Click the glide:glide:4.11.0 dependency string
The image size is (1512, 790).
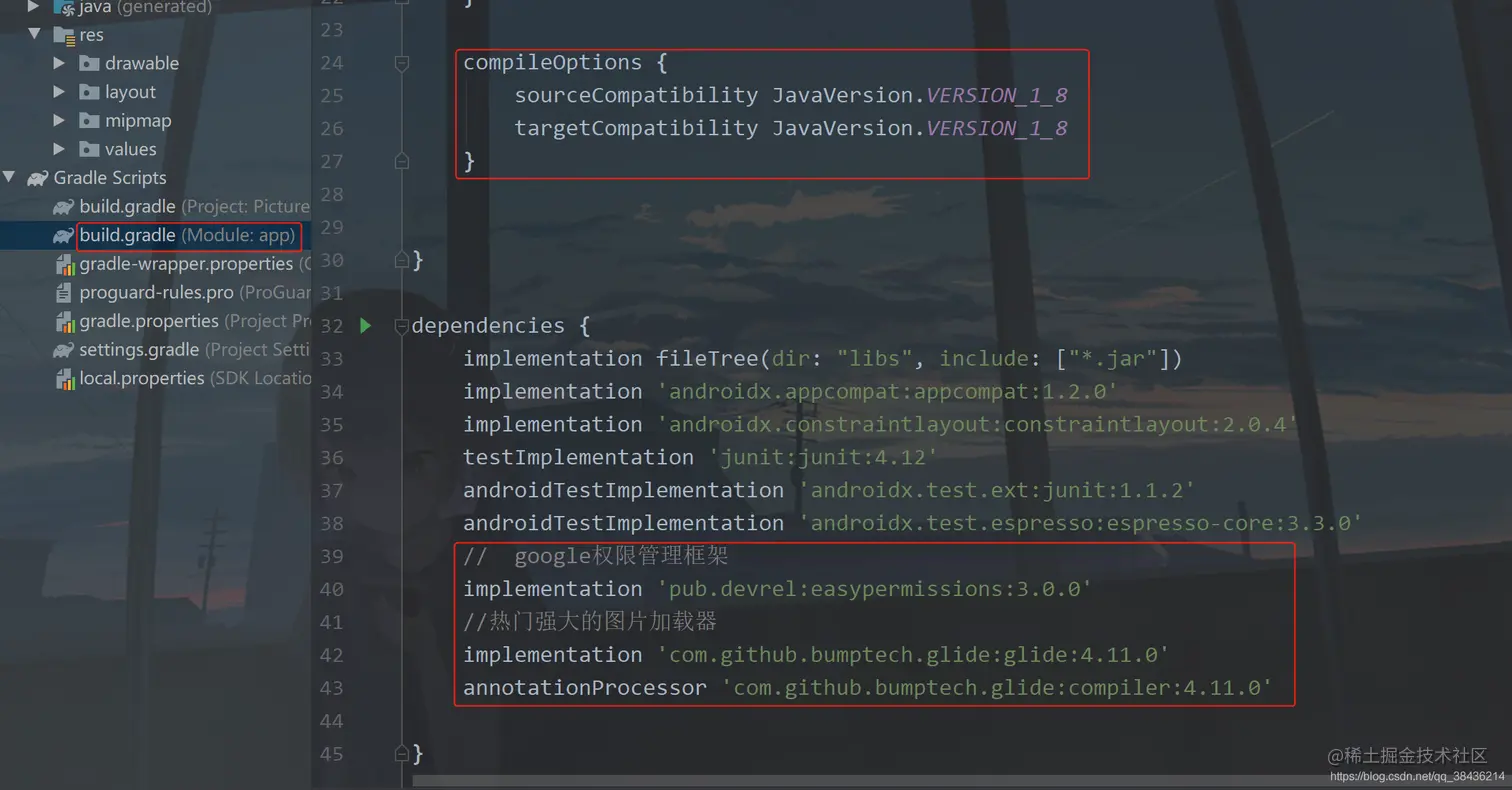pyautogui.click(x=913, y=655)
